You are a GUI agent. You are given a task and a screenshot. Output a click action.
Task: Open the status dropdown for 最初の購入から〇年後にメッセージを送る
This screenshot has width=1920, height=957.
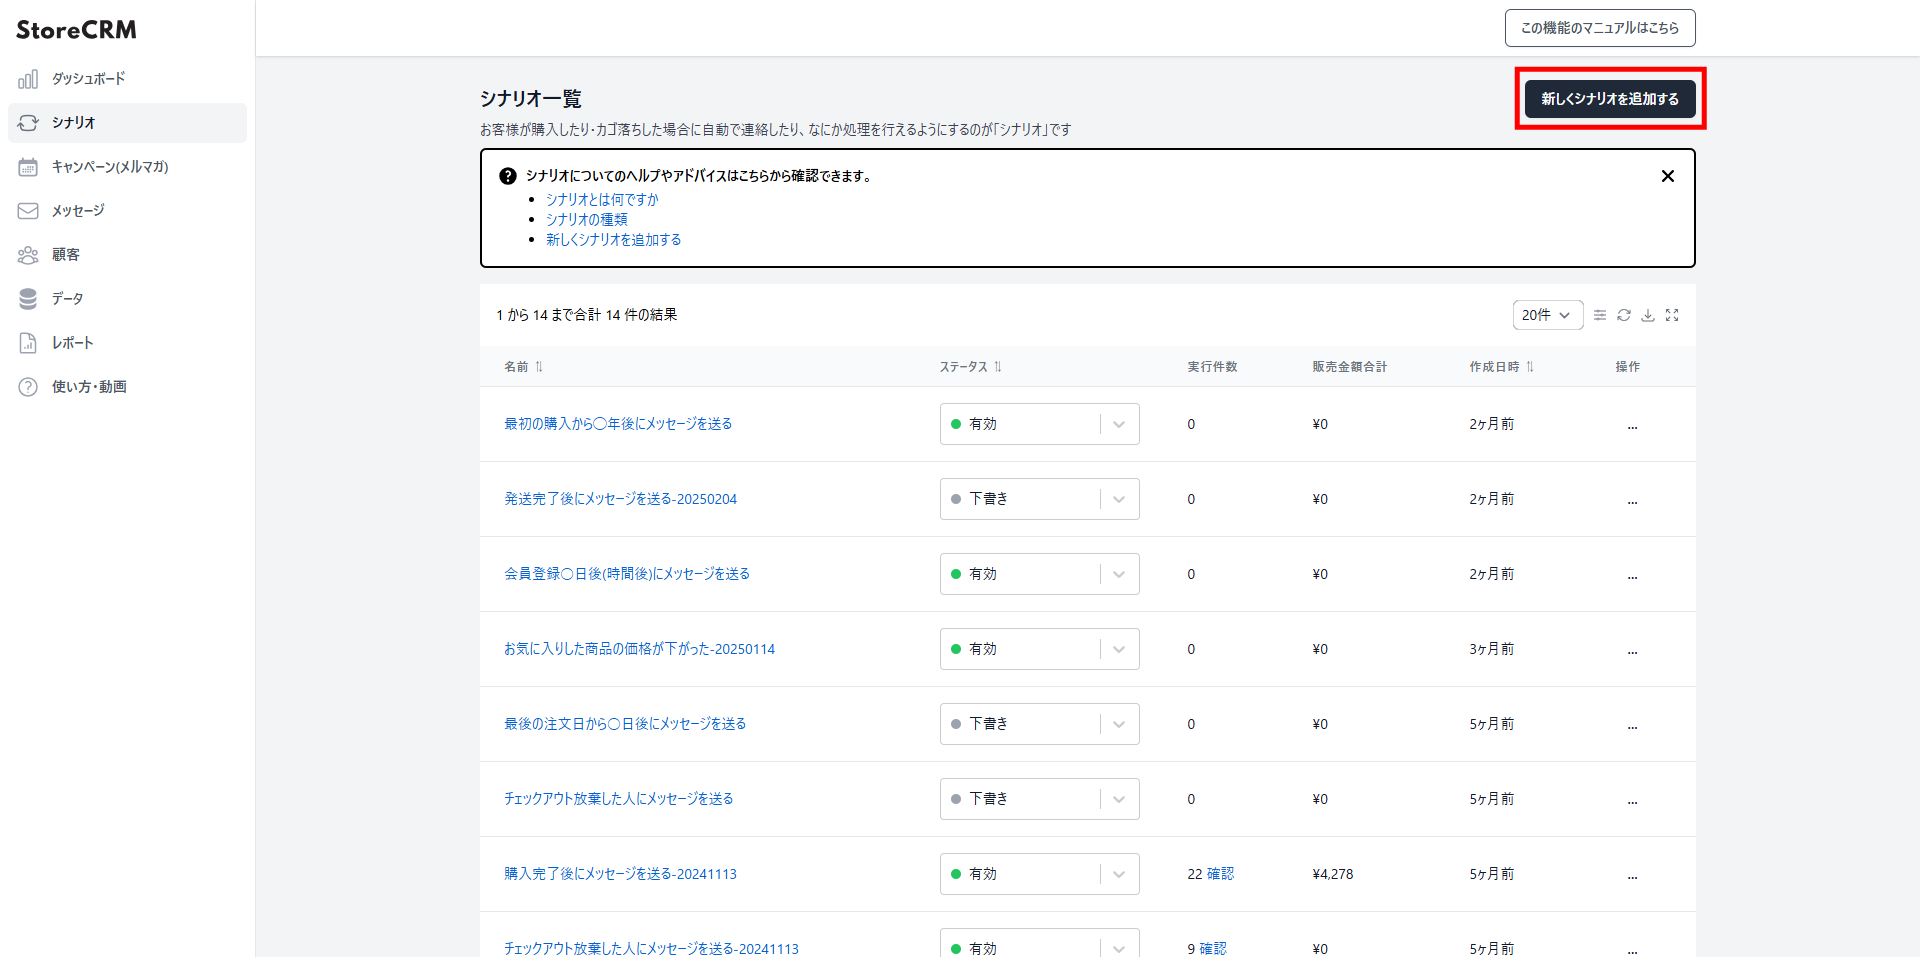(x=1118, y=424)
